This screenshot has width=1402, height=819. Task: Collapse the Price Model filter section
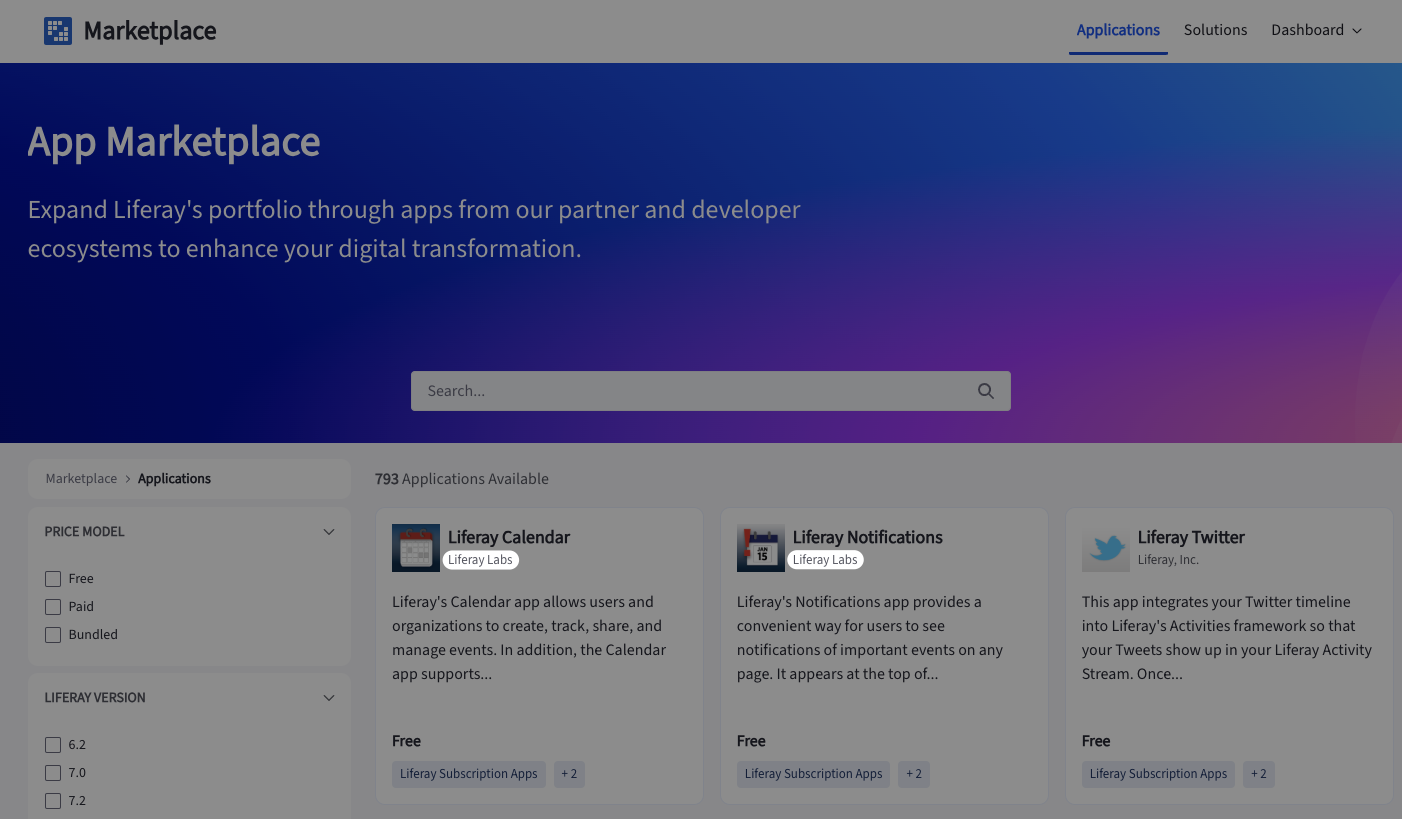[329, 532]
